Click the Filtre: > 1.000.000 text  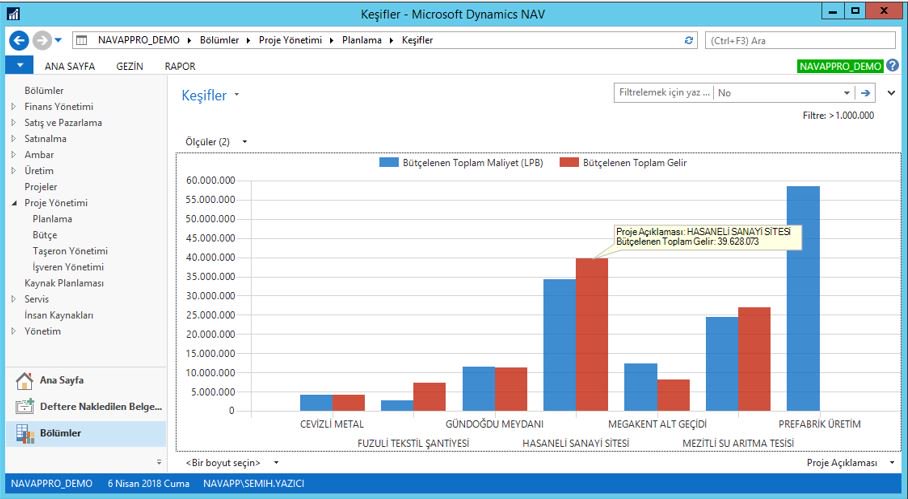coord(839,115)
